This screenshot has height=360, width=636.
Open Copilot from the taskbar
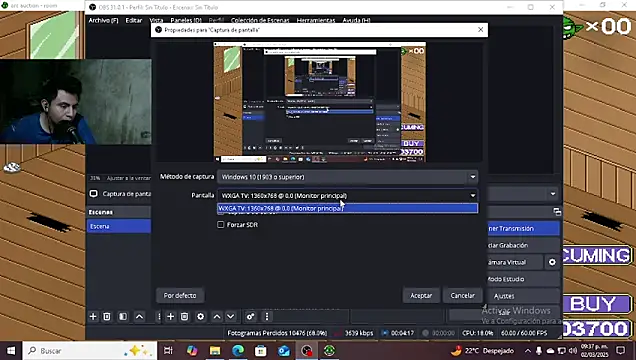point(192,350)
